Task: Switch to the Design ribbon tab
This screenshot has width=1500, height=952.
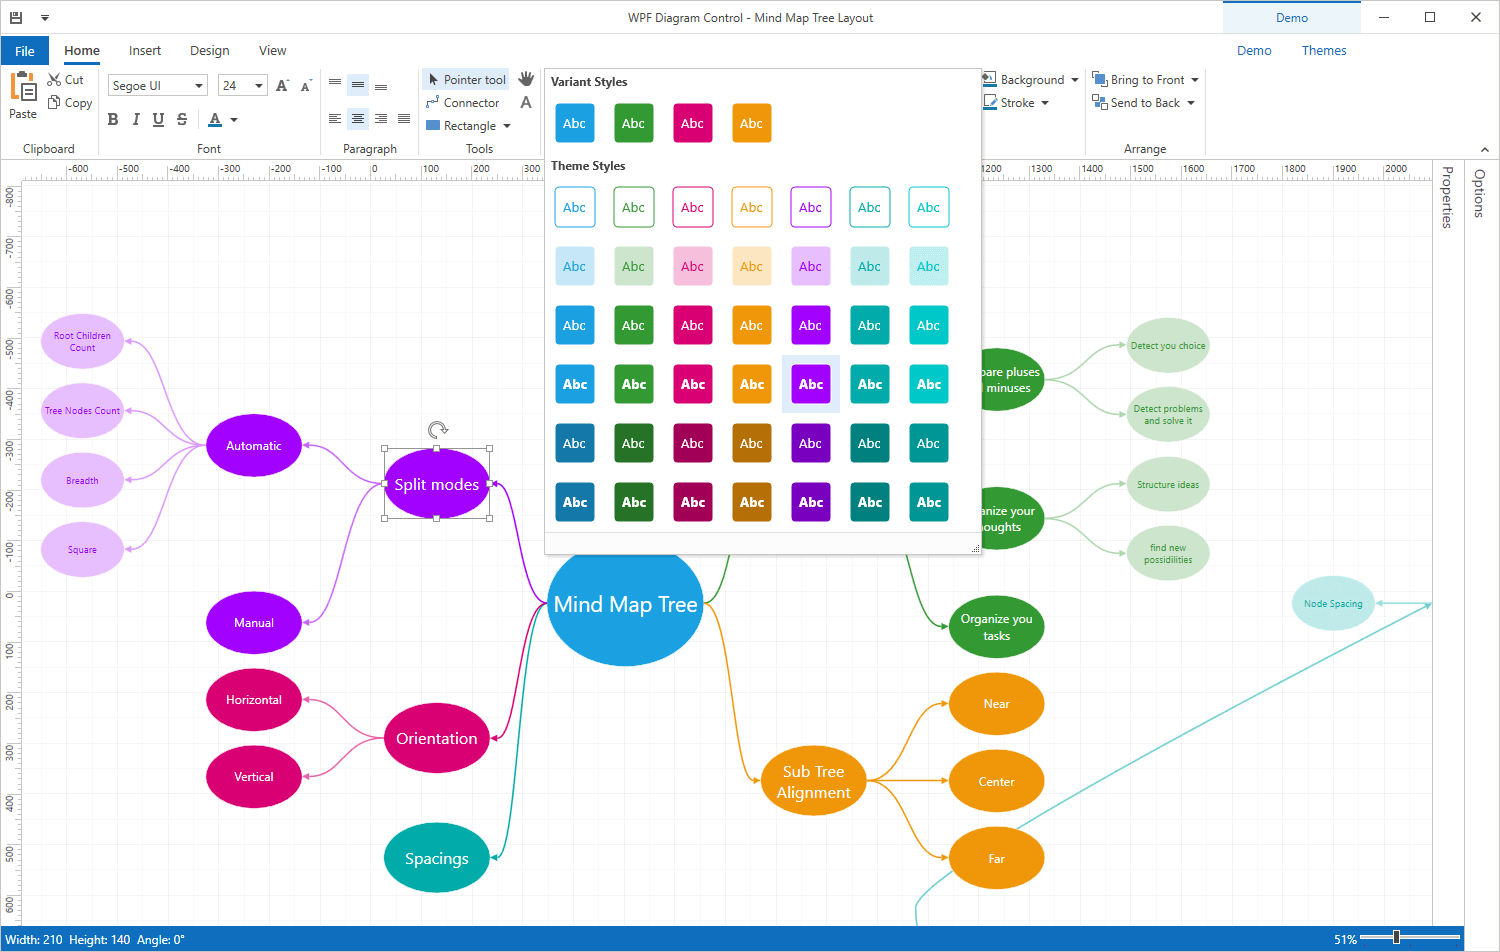Action: (209, 50)
